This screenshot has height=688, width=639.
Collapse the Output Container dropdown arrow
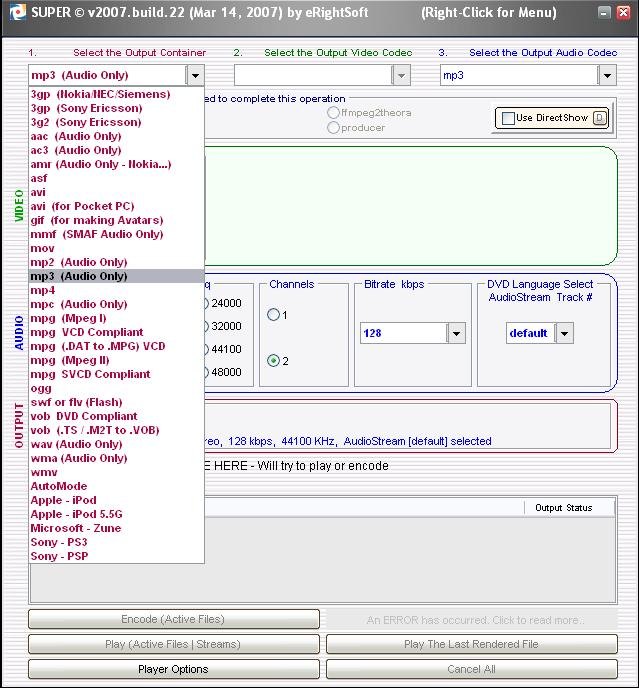(195, 75)
